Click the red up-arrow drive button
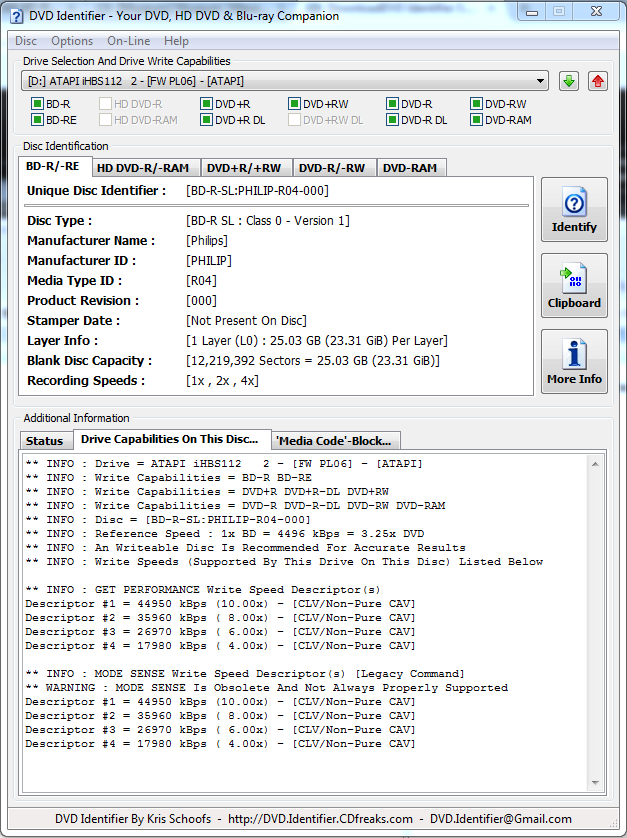627x838 pixels. click(598, 81)
